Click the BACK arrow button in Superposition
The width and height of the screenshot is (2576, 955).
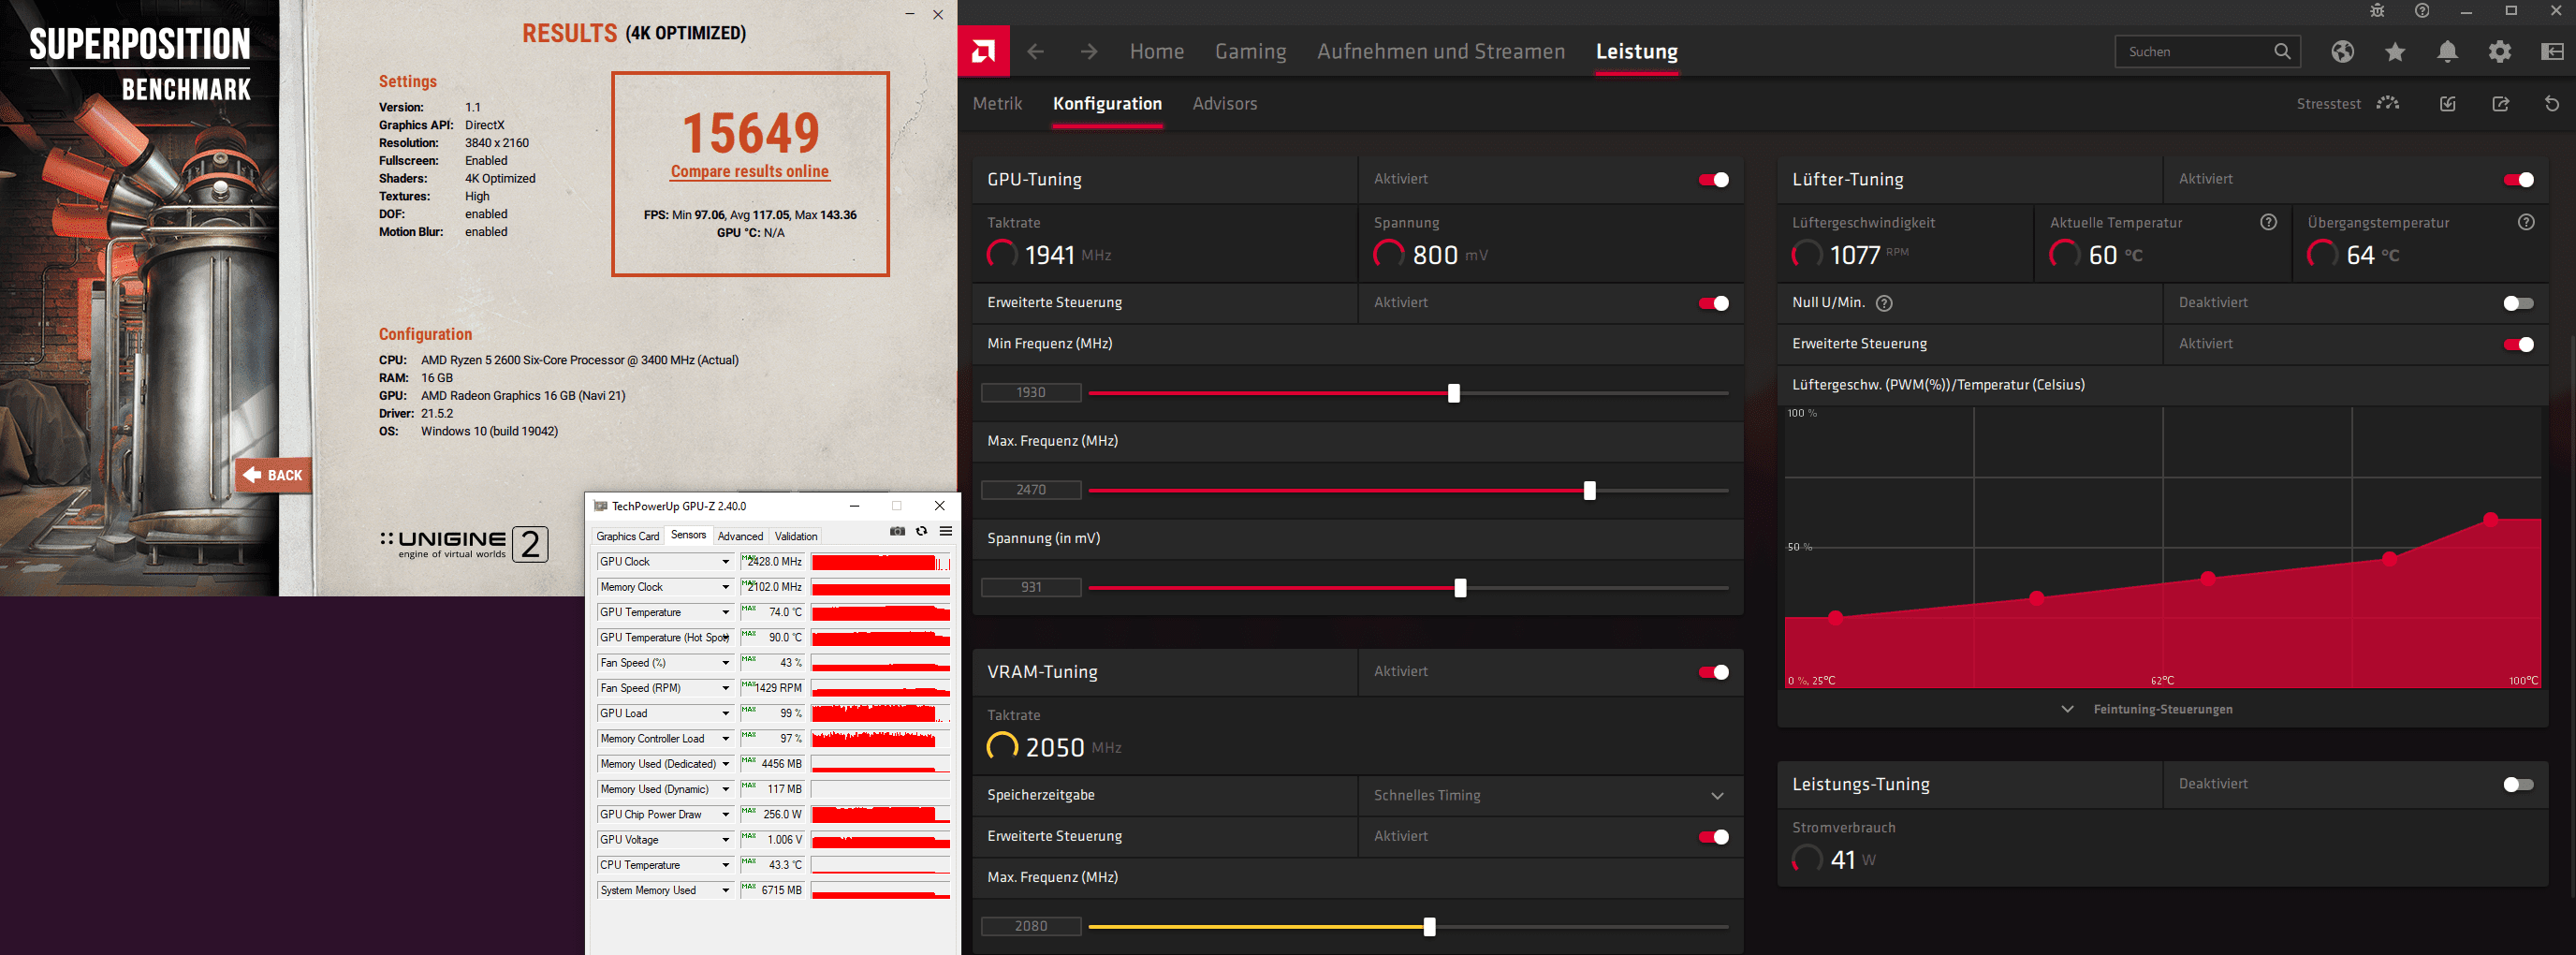[x=273, y=475]
